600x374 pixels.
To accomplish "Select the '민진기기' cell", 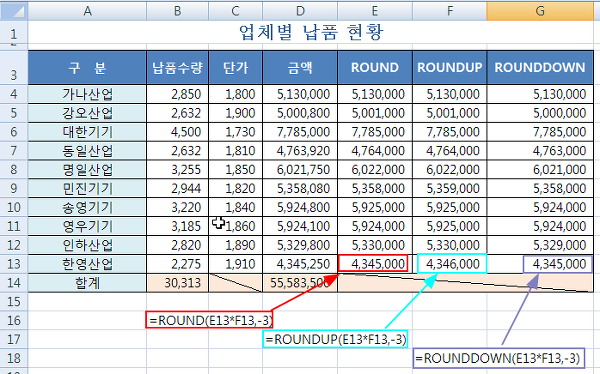I will (87, 188).
